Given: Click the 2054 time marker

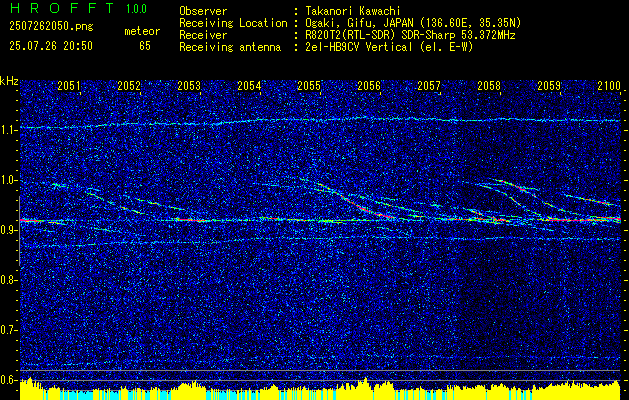Looking at the screenshot, I should 249,85.
